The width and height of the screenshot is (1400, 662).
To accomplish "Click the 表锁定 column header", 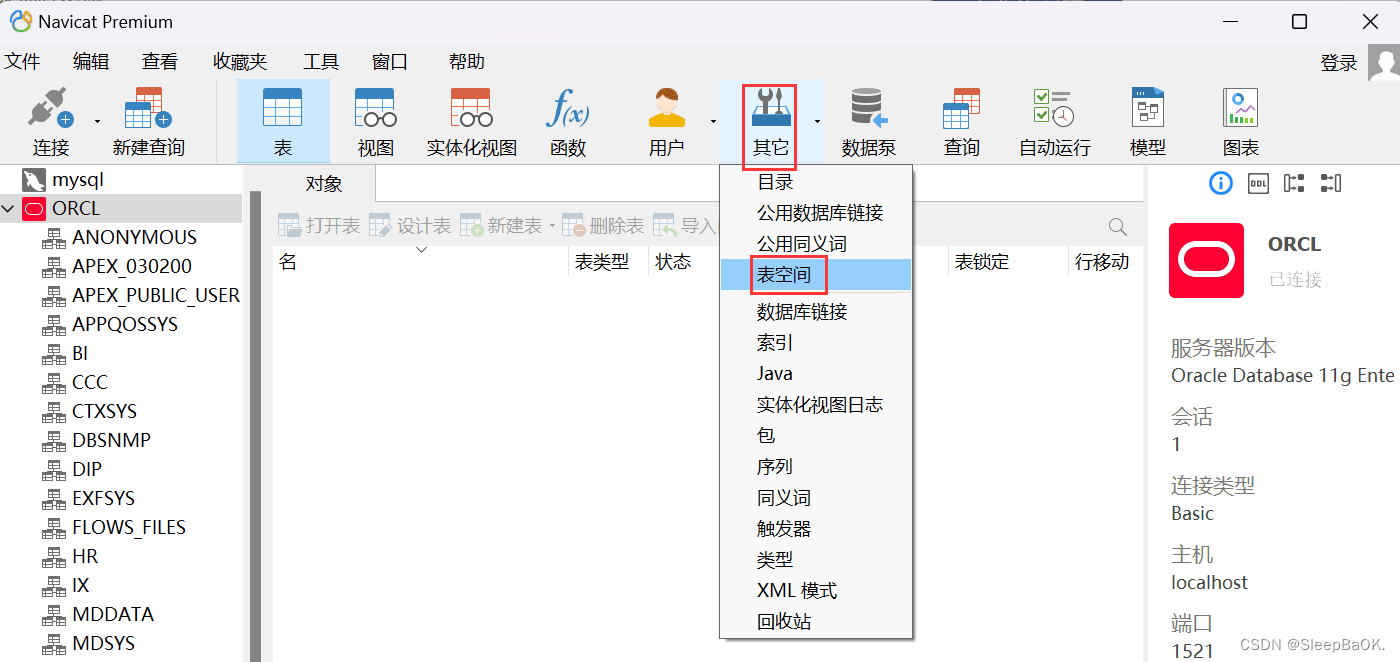I will point(1008,262).
